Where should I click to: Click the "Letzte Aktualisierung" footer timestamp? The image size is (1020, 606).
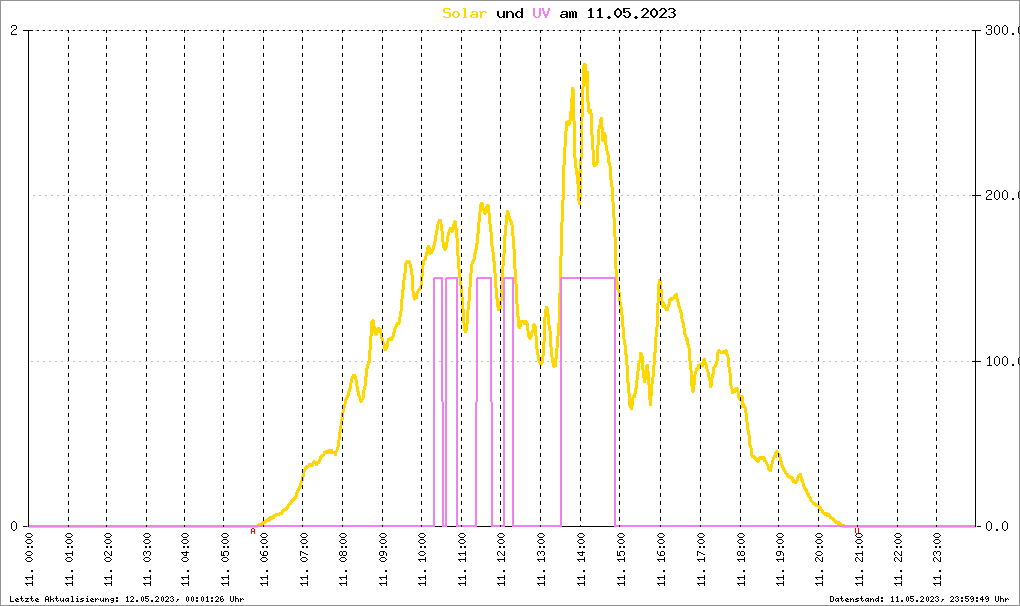click(127, 599)
